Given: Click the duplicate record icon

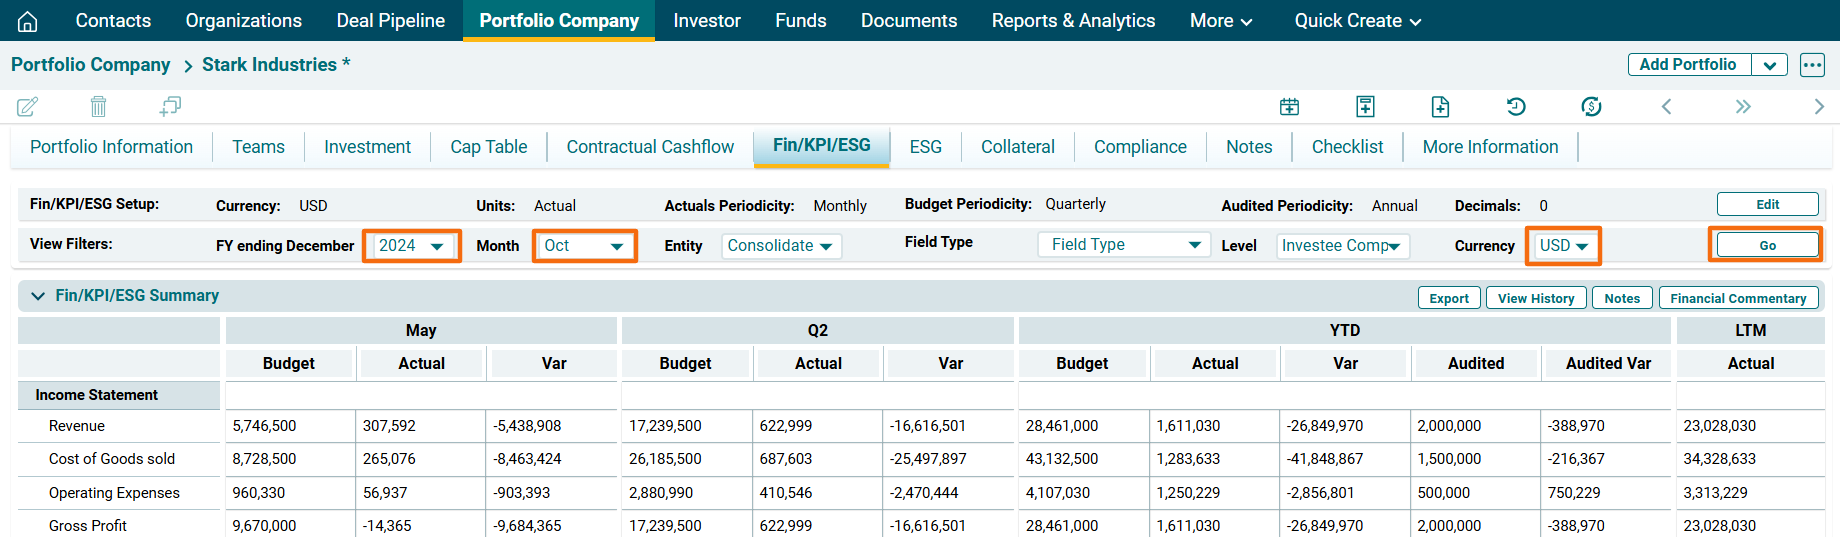Looking at the screenshot, I should (170, 106).
